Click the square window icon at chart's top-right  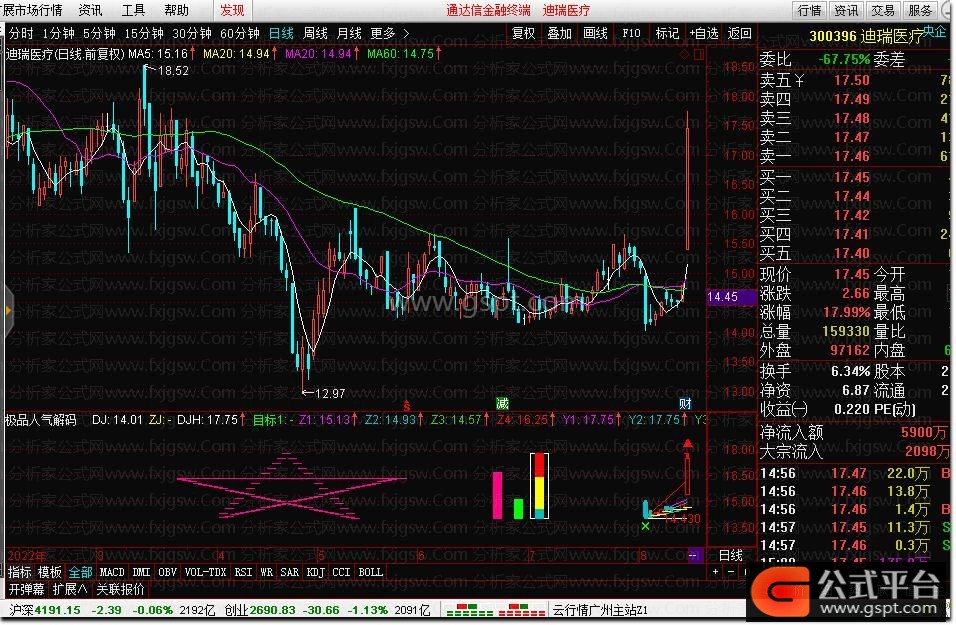tap(699, 54)
